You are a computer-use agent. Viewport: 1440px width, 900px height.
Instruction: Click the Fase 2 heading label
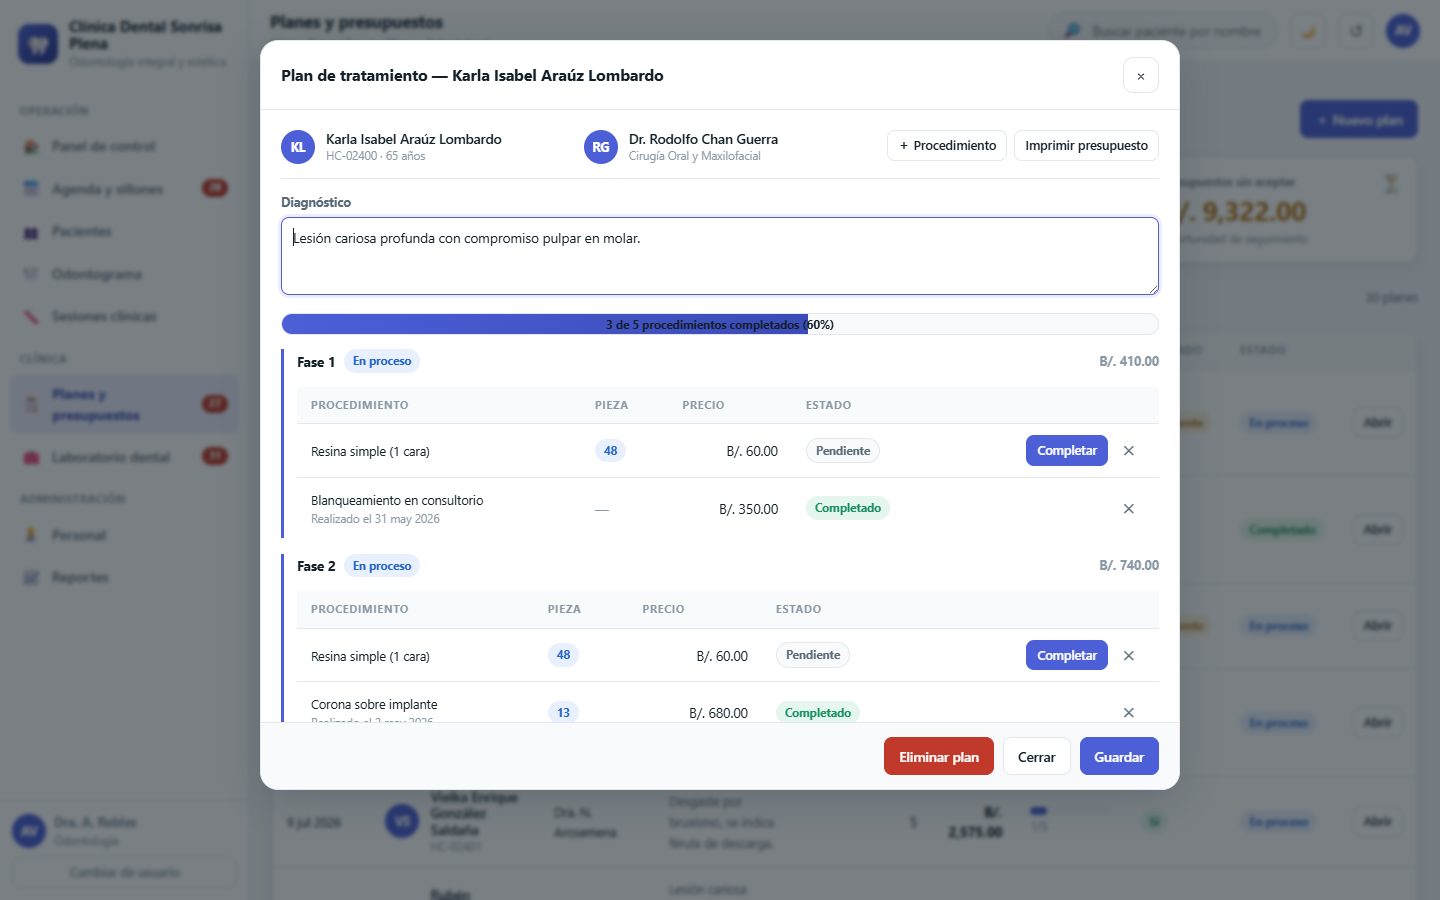tap(316, 566)
